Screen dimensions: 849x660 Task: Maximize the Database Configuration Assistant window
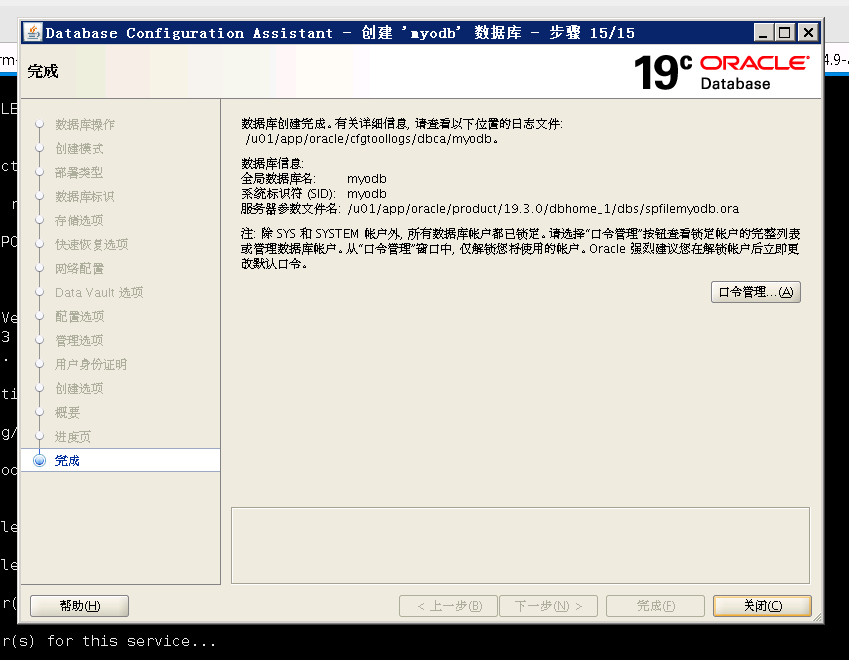point(785,32)
